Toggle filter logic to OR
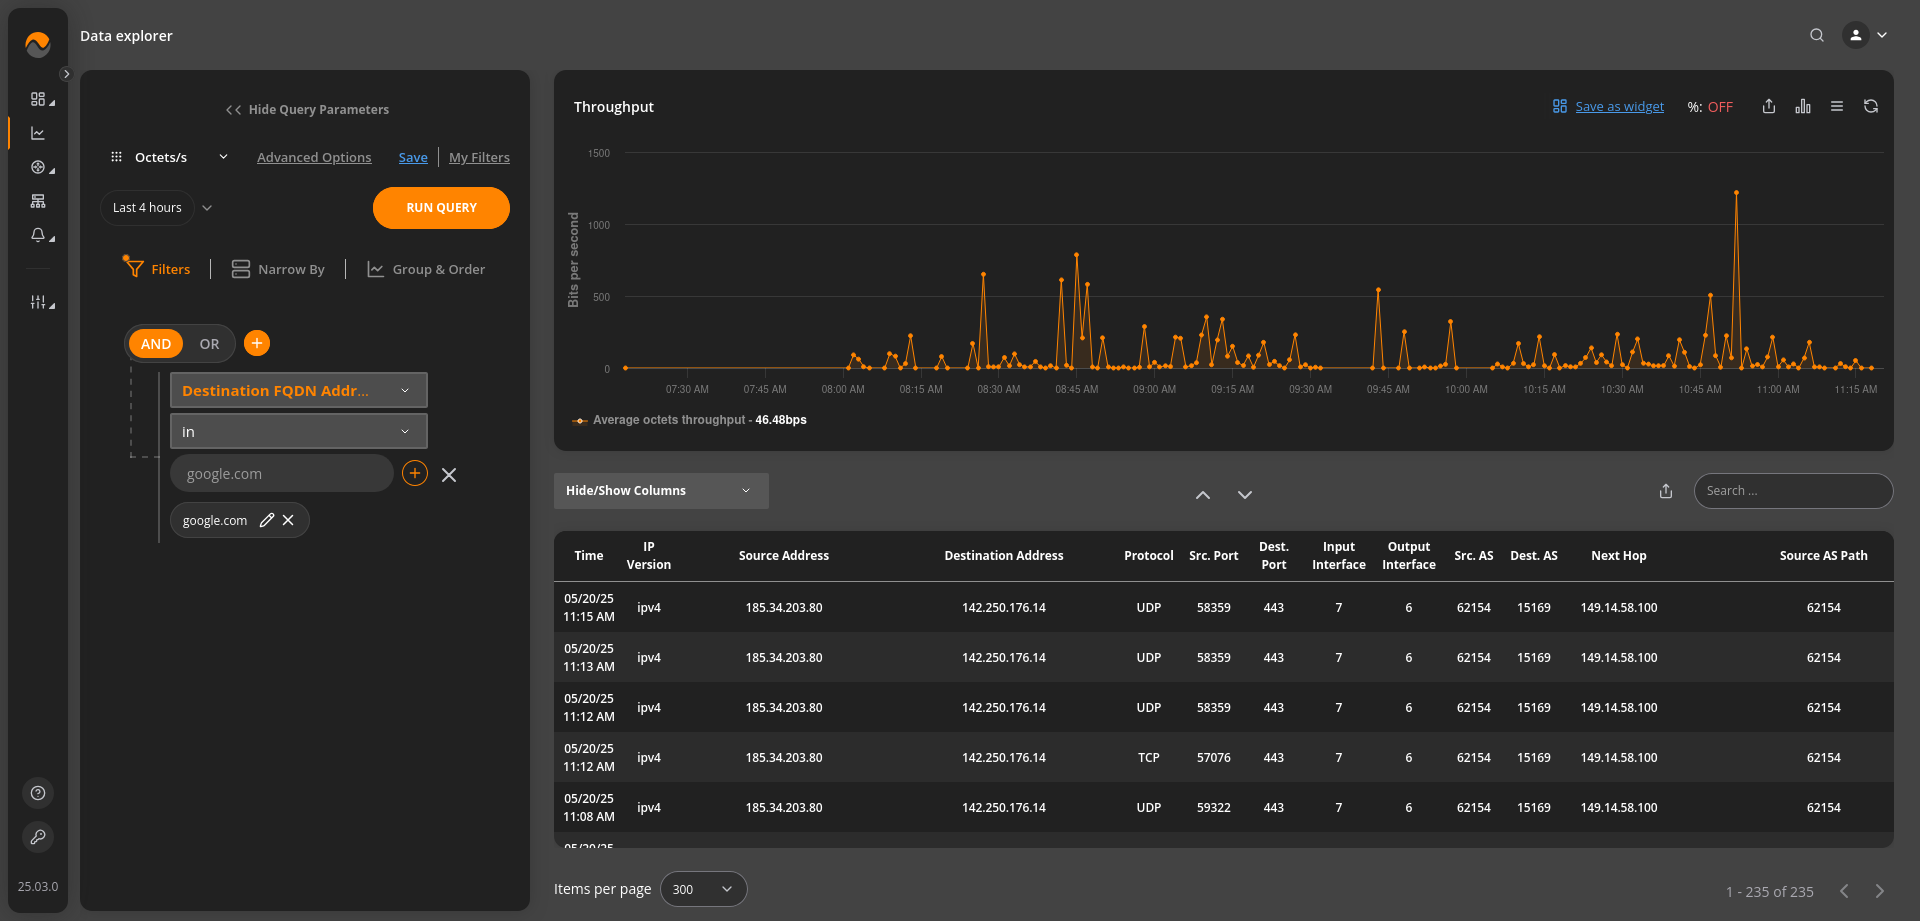Screen dimensions: 1920x921 209,344
